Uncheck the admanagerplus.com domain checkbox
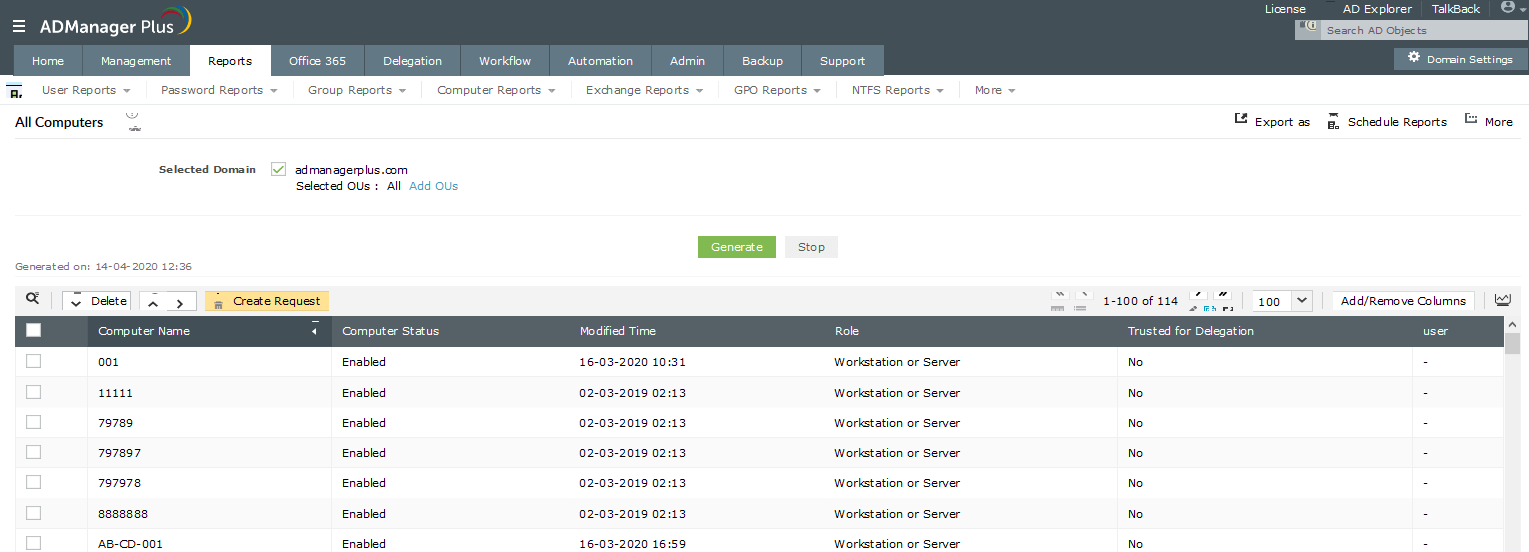Viewport: 1529px width, 552px height. (279, 170)
